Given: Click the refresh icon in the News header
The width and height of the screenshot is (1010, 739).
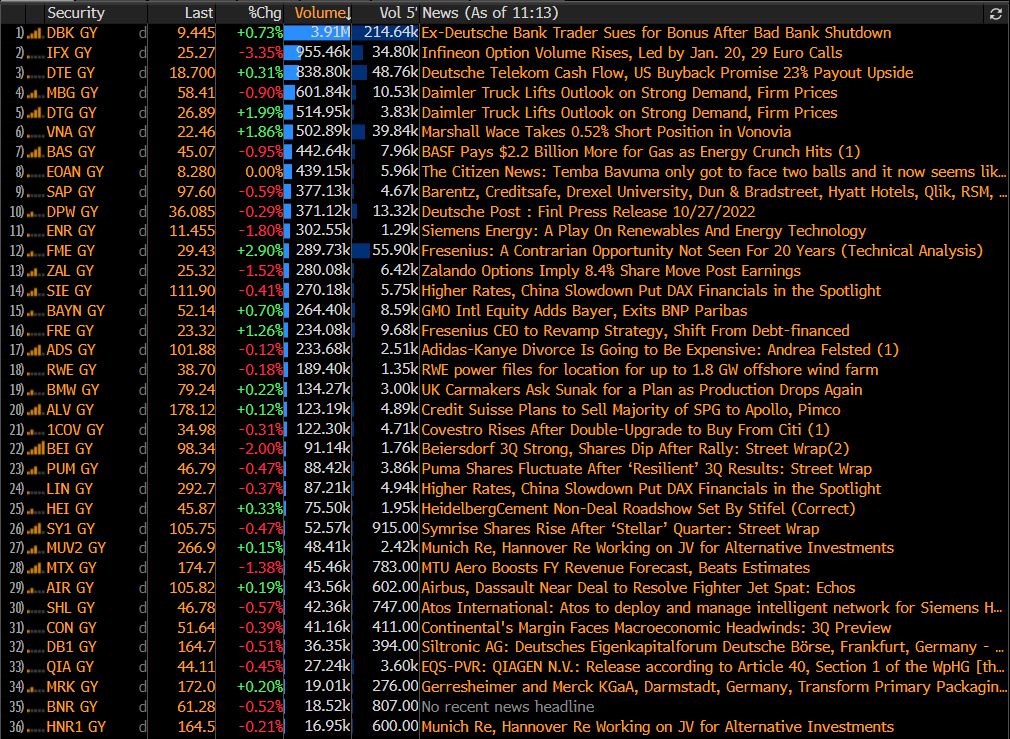Looking at the screenshot, I should [x=996, y=14].
